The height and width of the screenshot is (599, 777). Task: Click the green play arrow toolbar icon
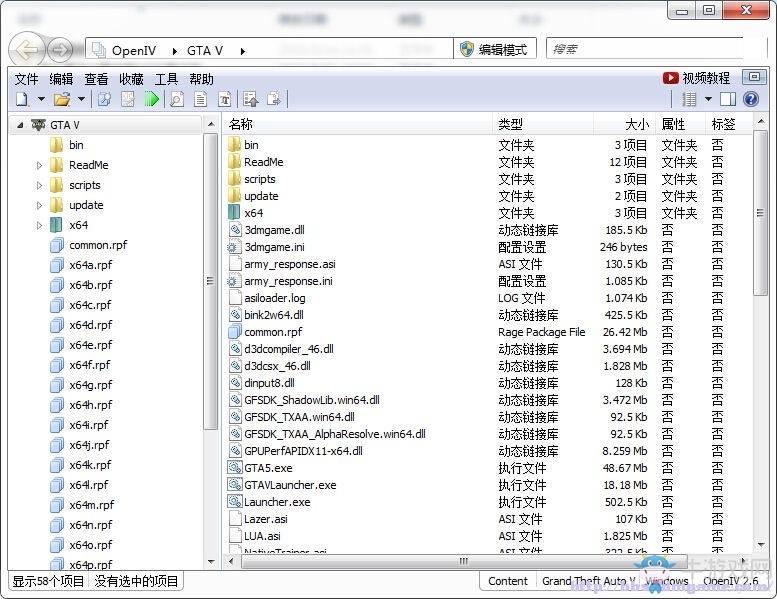coord(151,100)
